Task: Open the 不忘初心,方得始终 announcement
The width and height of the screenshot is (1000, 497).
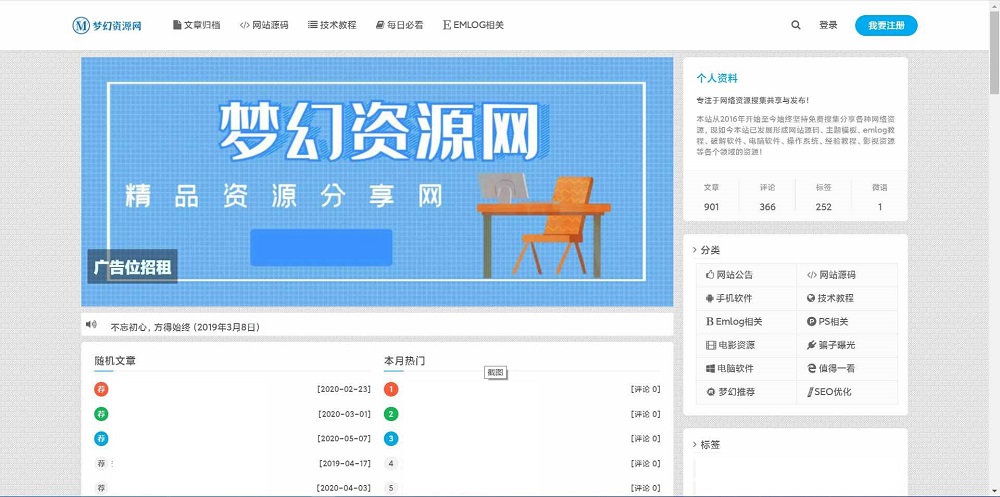Action: (186, 327)
